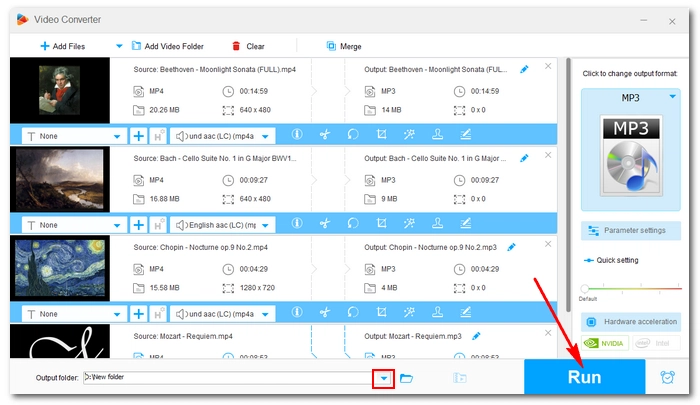This screenshot has height=405, width=700.
Task: Click the MP3 disc format image
Action: (631, 156)
